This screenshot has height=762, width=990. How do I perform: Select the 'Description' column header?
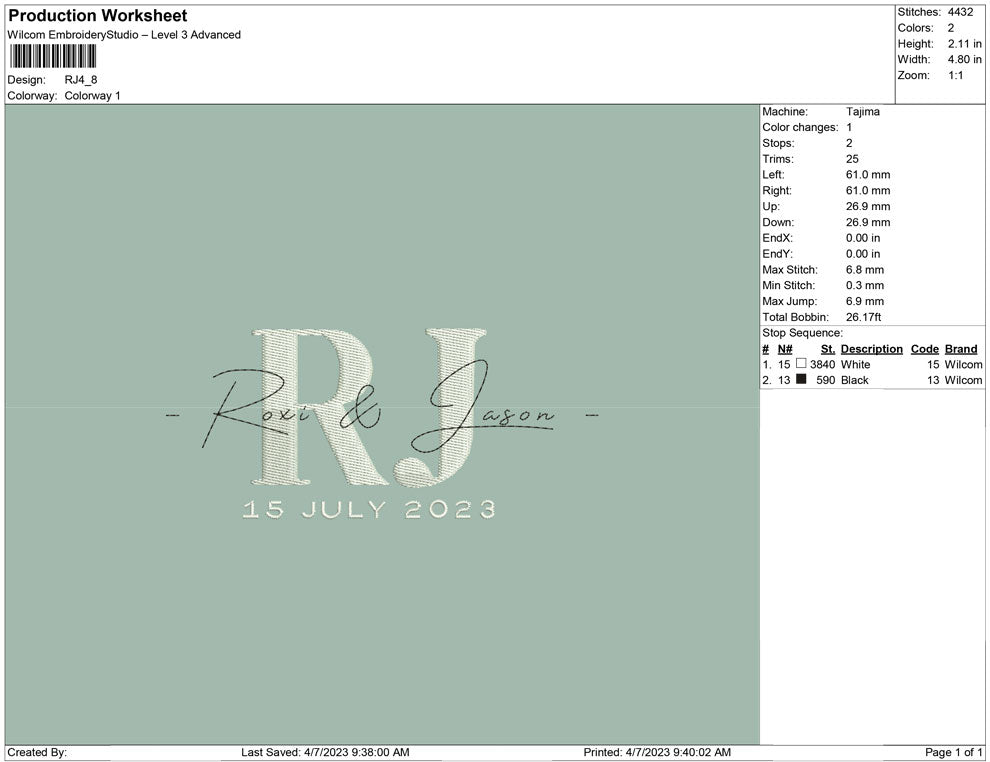pyautogui.click(x=871, y=349)
